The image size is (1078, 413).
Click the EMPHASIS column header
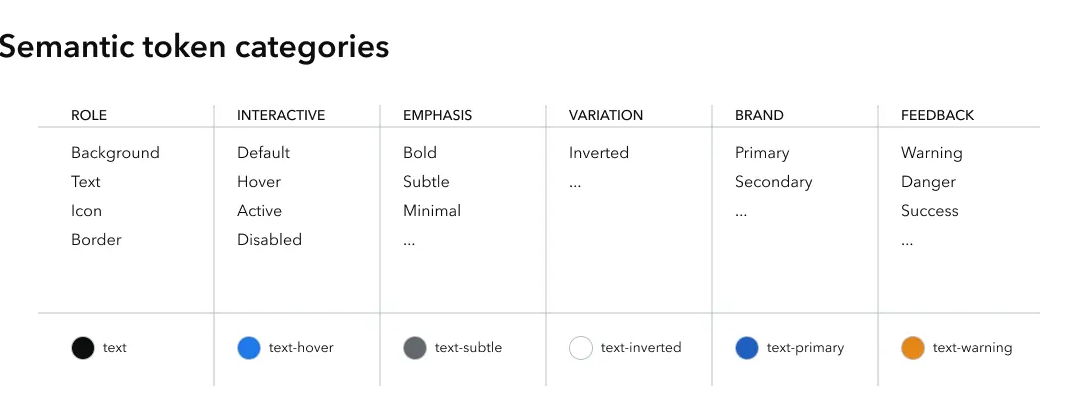[437, 115]
